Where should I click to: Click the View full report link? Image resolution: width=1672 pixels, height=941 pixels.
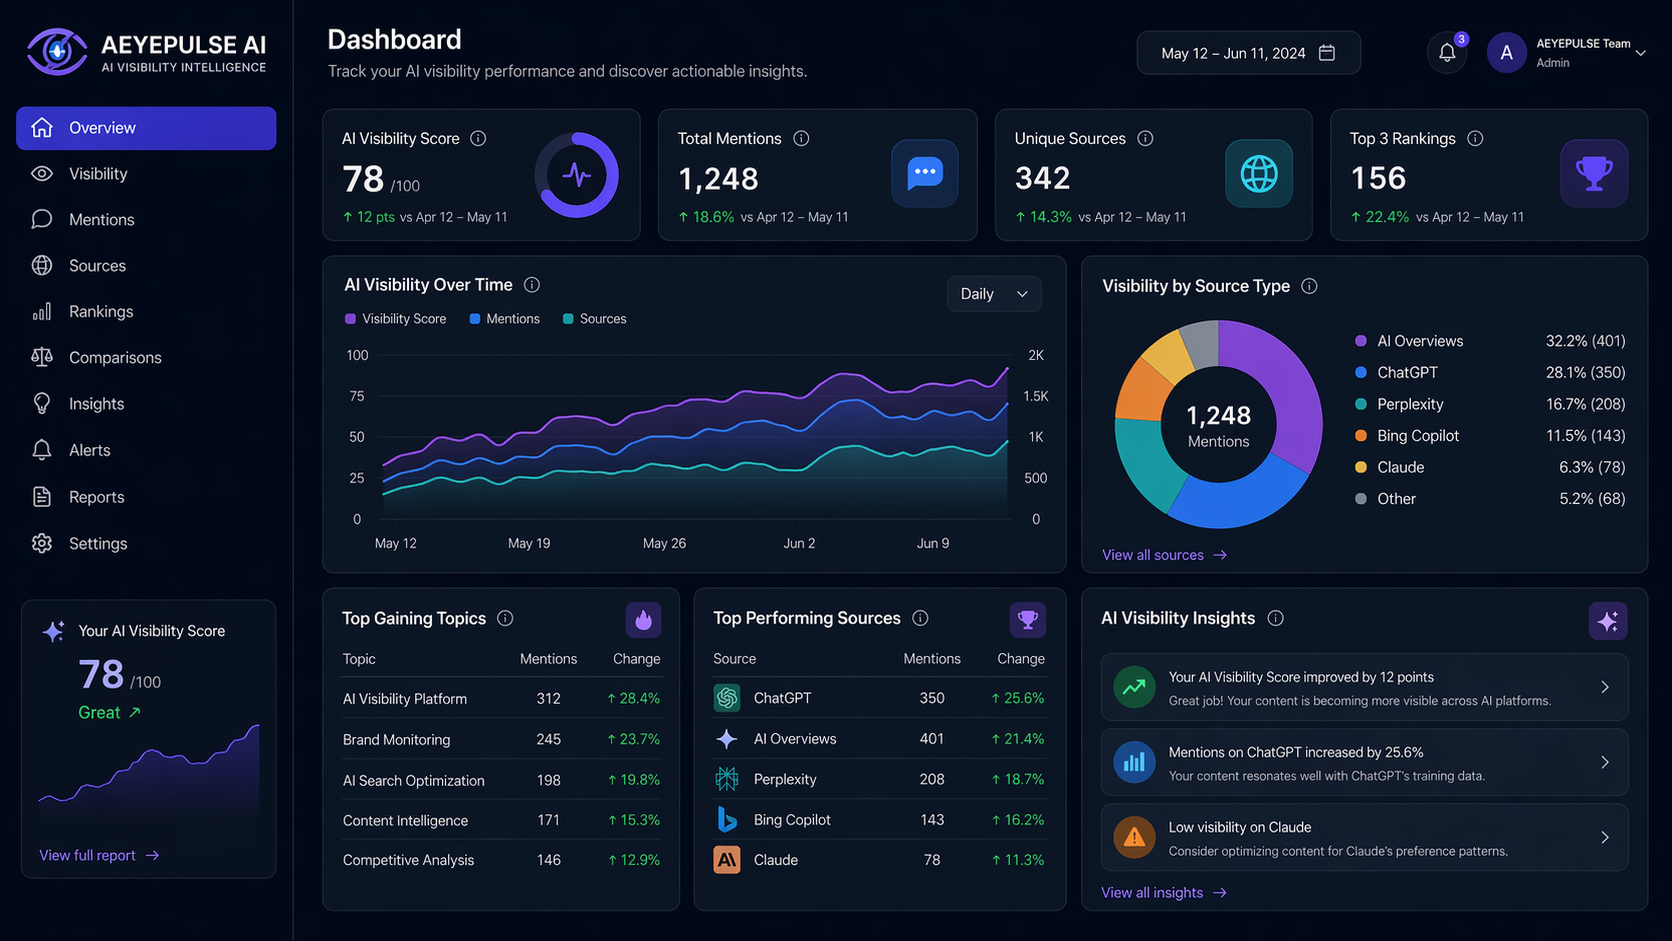coord(98,856)
